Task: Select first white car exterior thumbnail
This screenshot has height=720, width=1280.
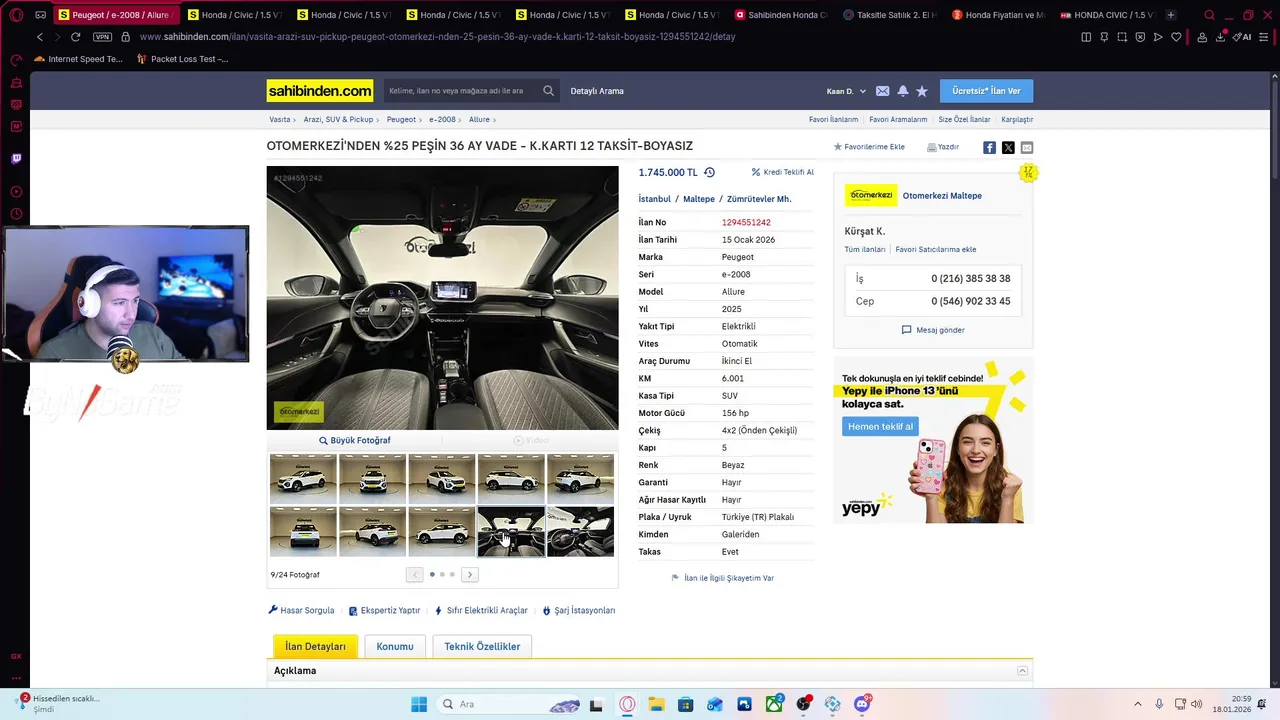Action: [x=303, y=478]
